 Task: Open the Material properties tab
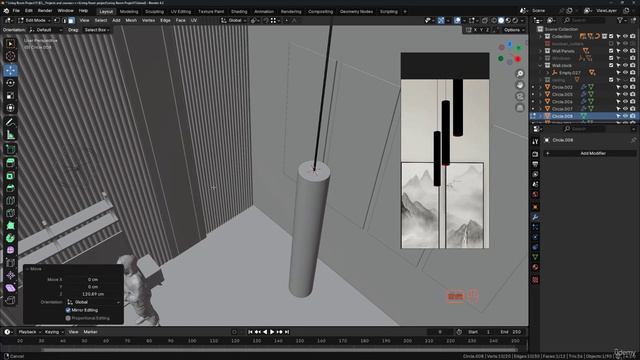pyautogui.click(x=535, y=267)
